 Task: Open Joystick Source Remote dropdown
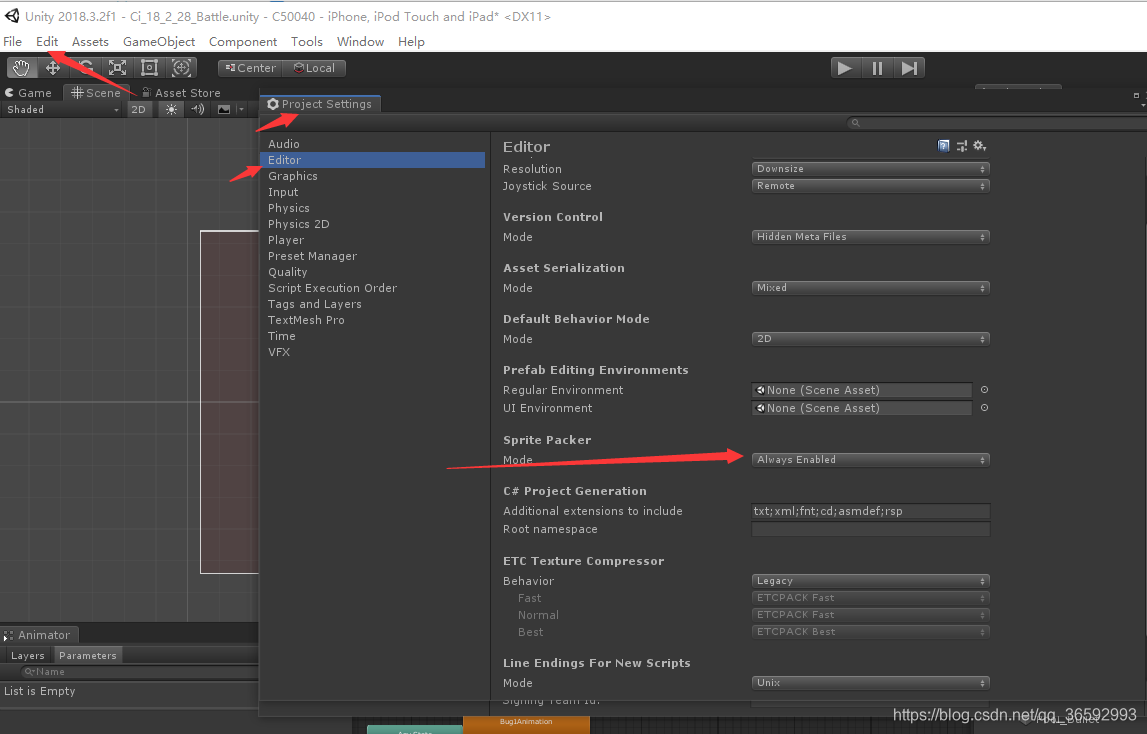(x=870, y=187)
